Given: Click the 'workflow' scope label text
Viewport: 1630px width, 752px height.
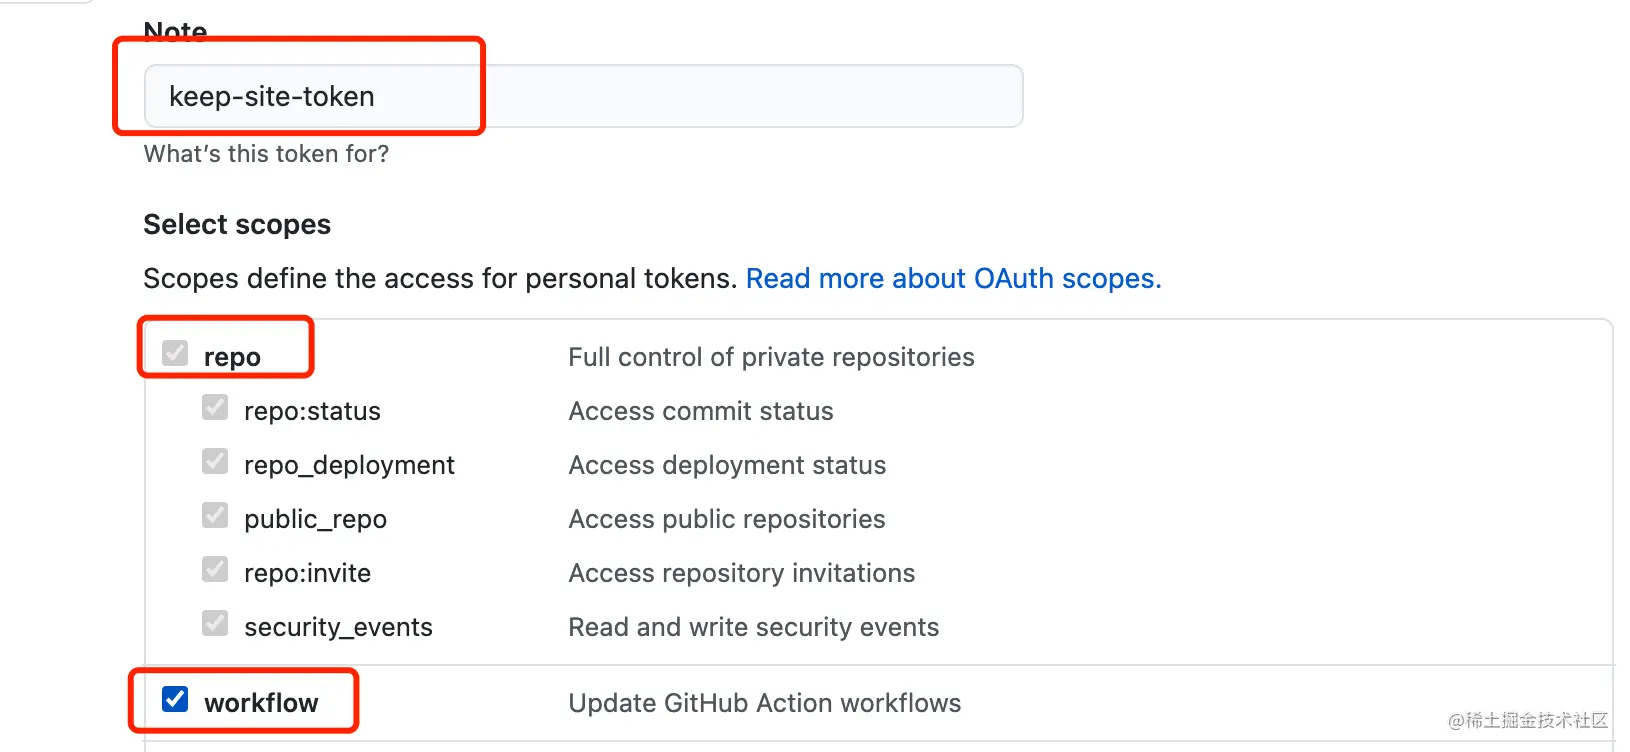Looking at the screenshot, I should point(261,703).
